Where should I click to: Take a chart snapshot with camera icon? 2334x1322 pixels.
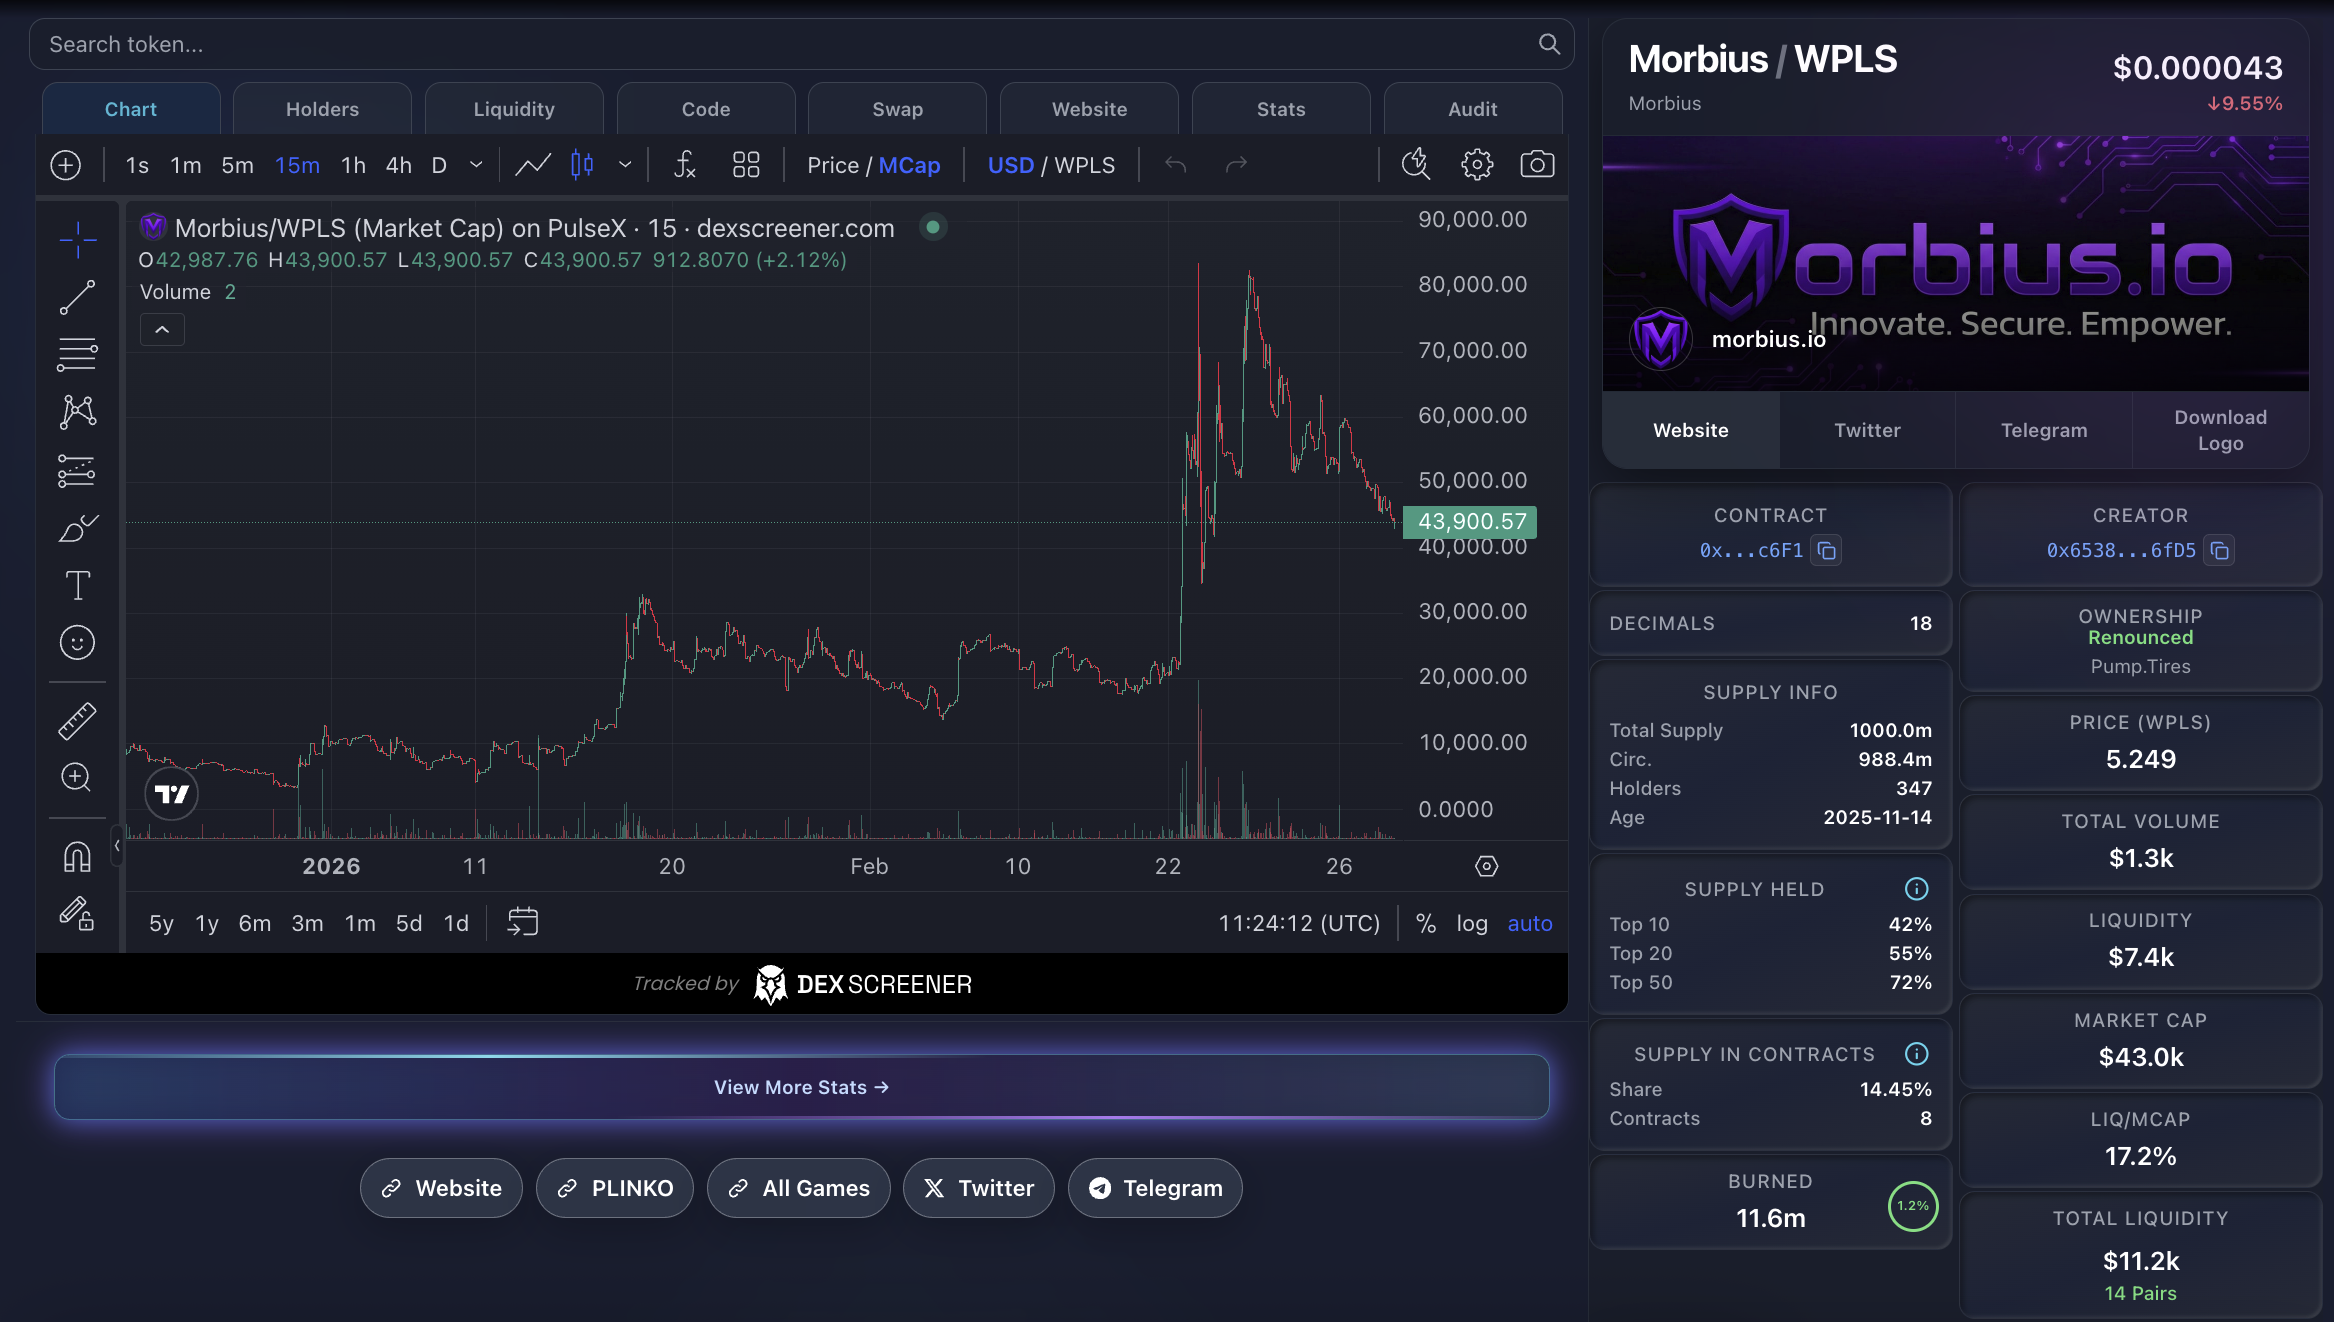(x=1537, y=165)
